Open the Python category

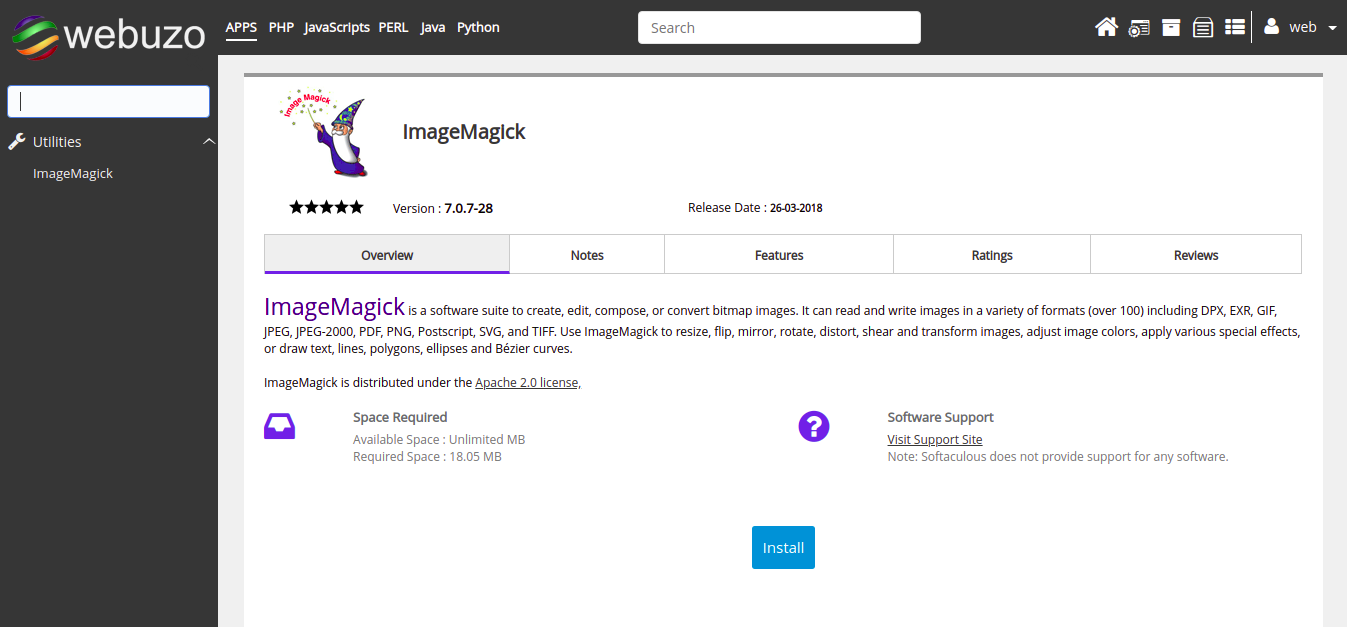click(x=478, y=27)
